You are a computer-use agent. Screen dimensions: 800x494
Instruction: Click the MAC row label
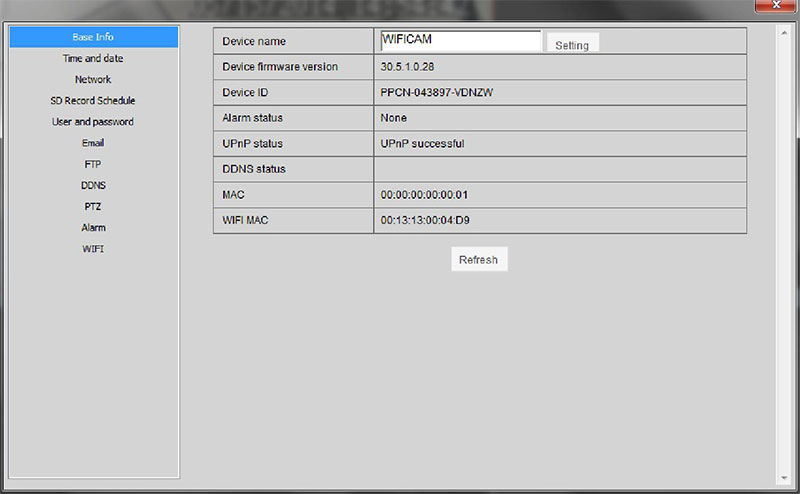[233, 194]
